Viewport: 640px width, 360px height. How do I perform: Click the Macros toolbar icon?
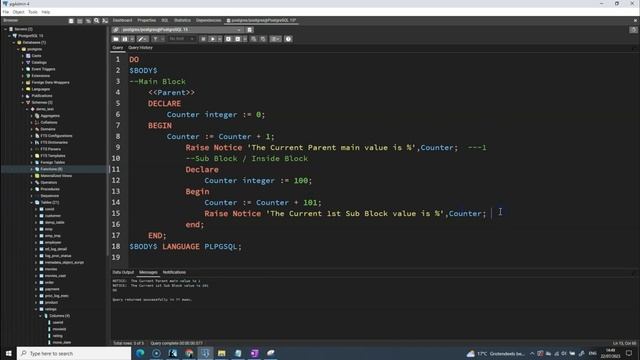tap(276, 39)
